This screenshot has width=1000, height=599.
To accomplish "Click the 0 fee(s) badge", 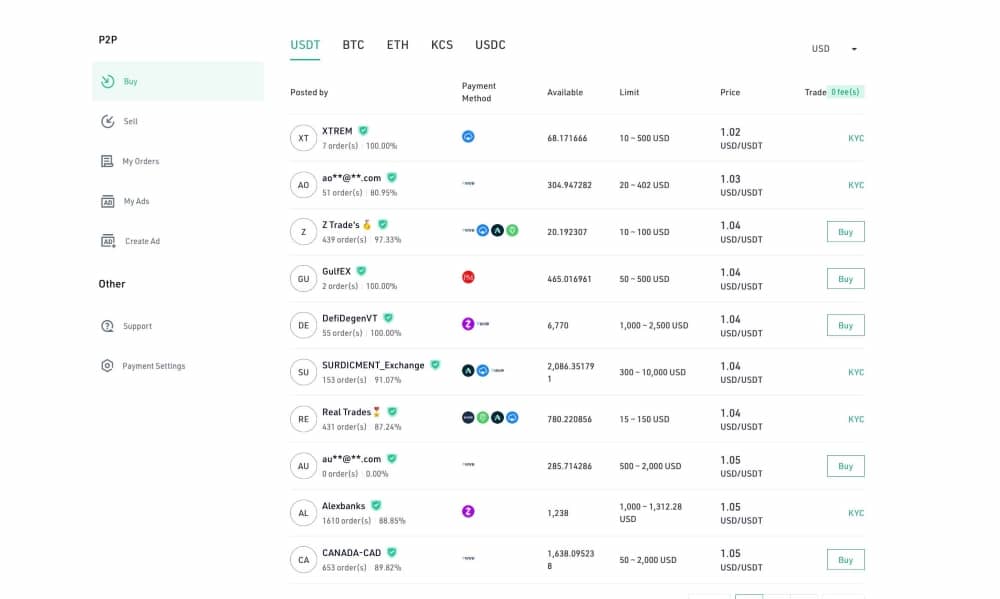I will [x=845, y=92].
